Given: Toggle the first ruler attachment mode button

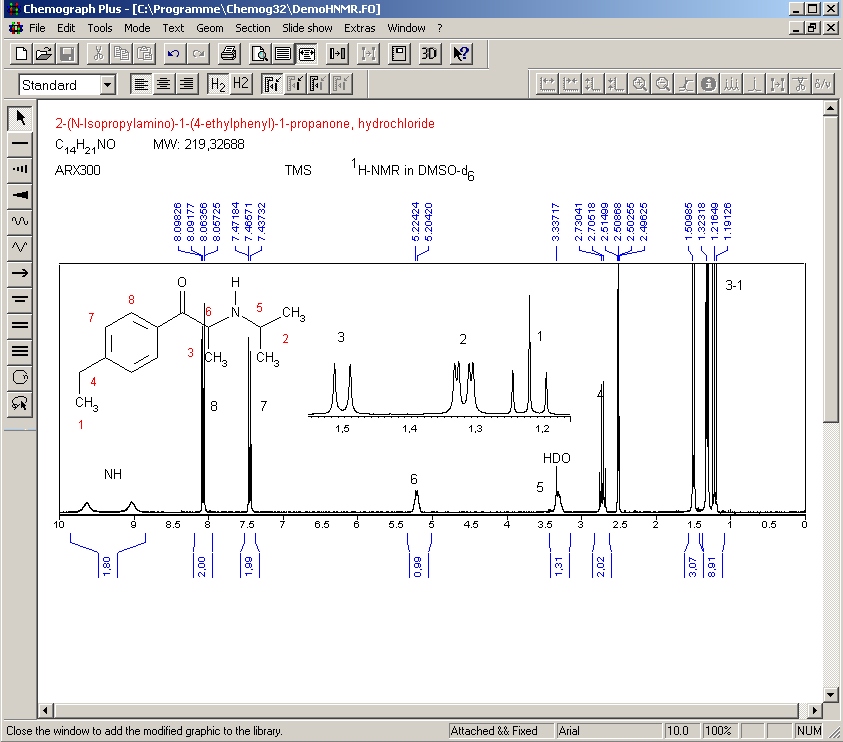Looking at the screenshot, I should point(272,84).
